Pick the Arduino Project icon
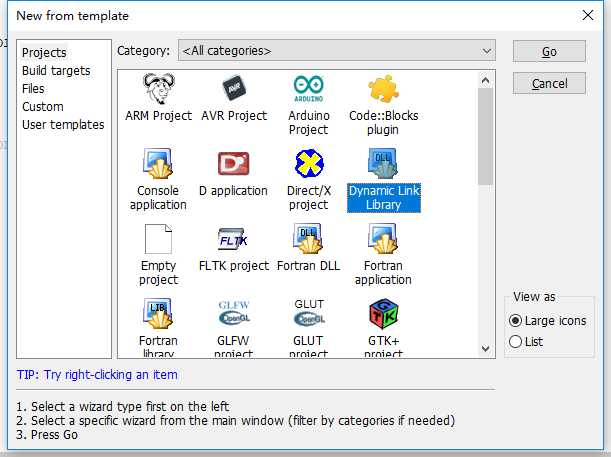 tap(309, 88)
